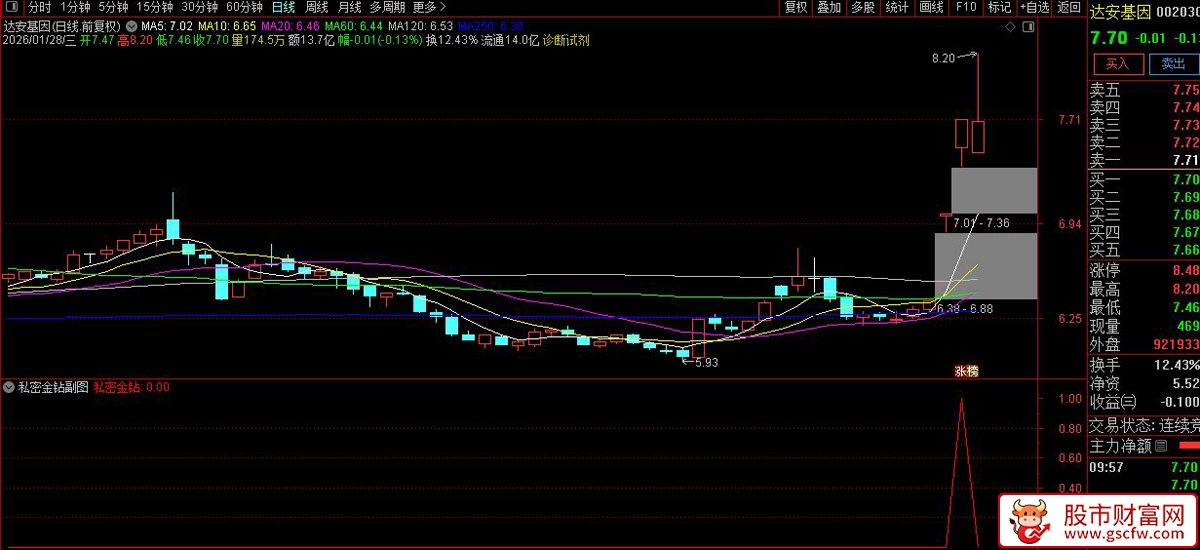
Task: Select the 60分钟 period
Action: pyautogui.click(x=244, y=7)
